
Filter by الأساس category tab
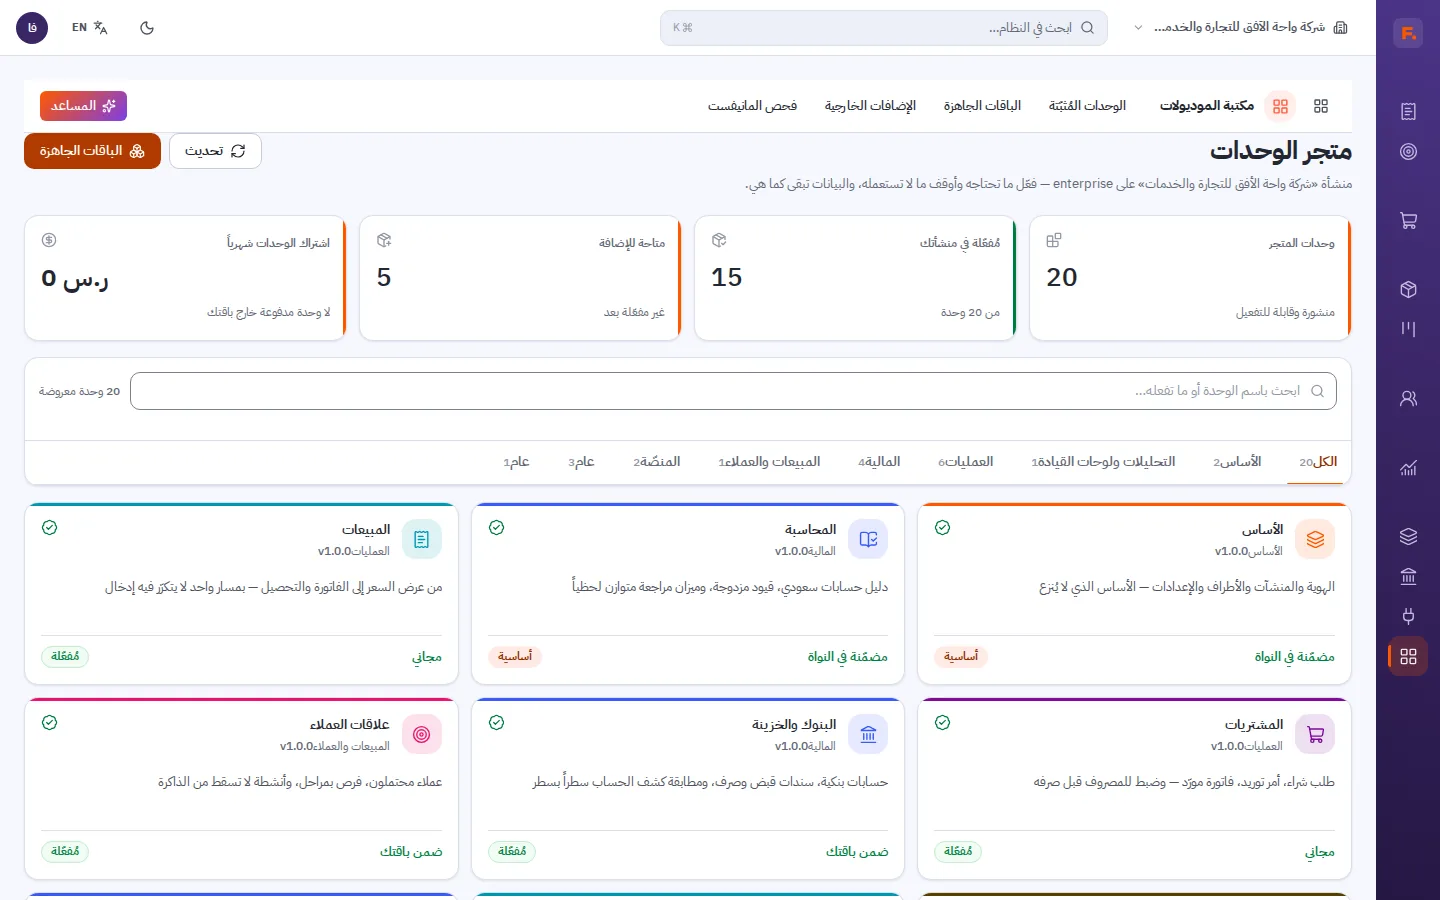tap(1237, 462)
